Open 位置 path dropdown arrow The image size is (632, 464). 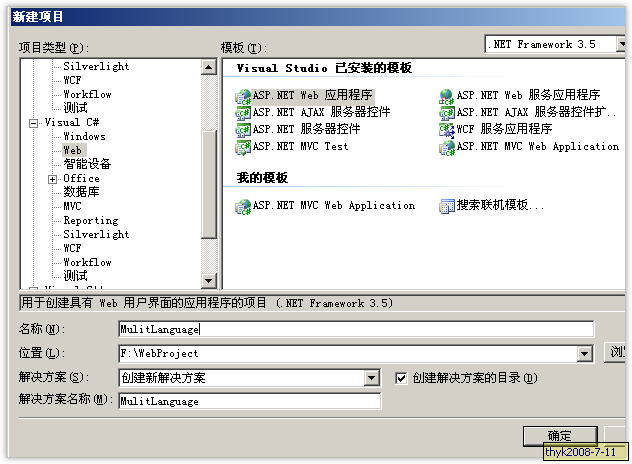click(584, 354)
